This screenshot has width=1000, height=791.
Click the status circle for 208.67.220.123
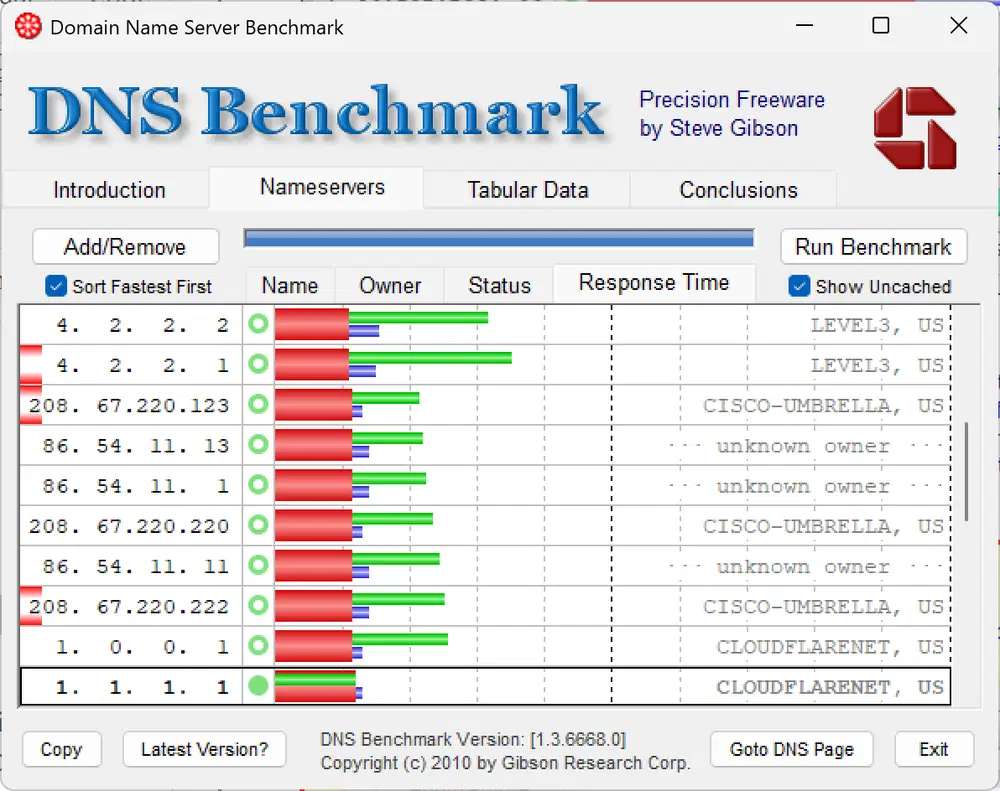pos(258,404)
